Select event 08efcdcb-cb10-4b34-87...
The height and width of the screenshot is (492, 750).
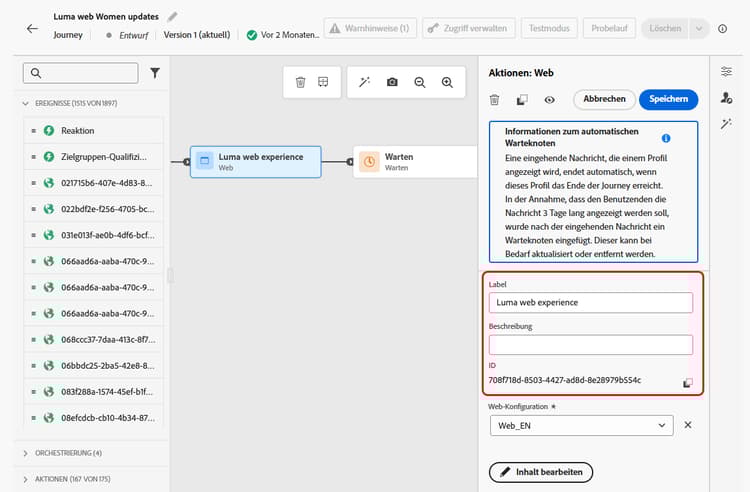[93, 417]
